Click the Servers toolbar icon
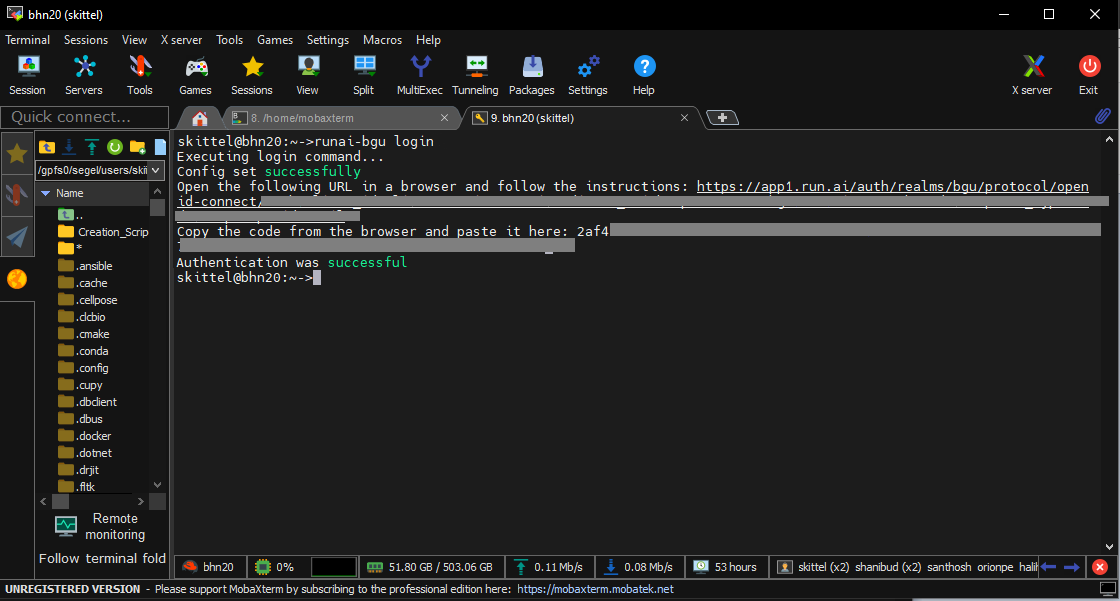Image resolution: width=1120 pixels, height=601 pixels. coord(84,75)
